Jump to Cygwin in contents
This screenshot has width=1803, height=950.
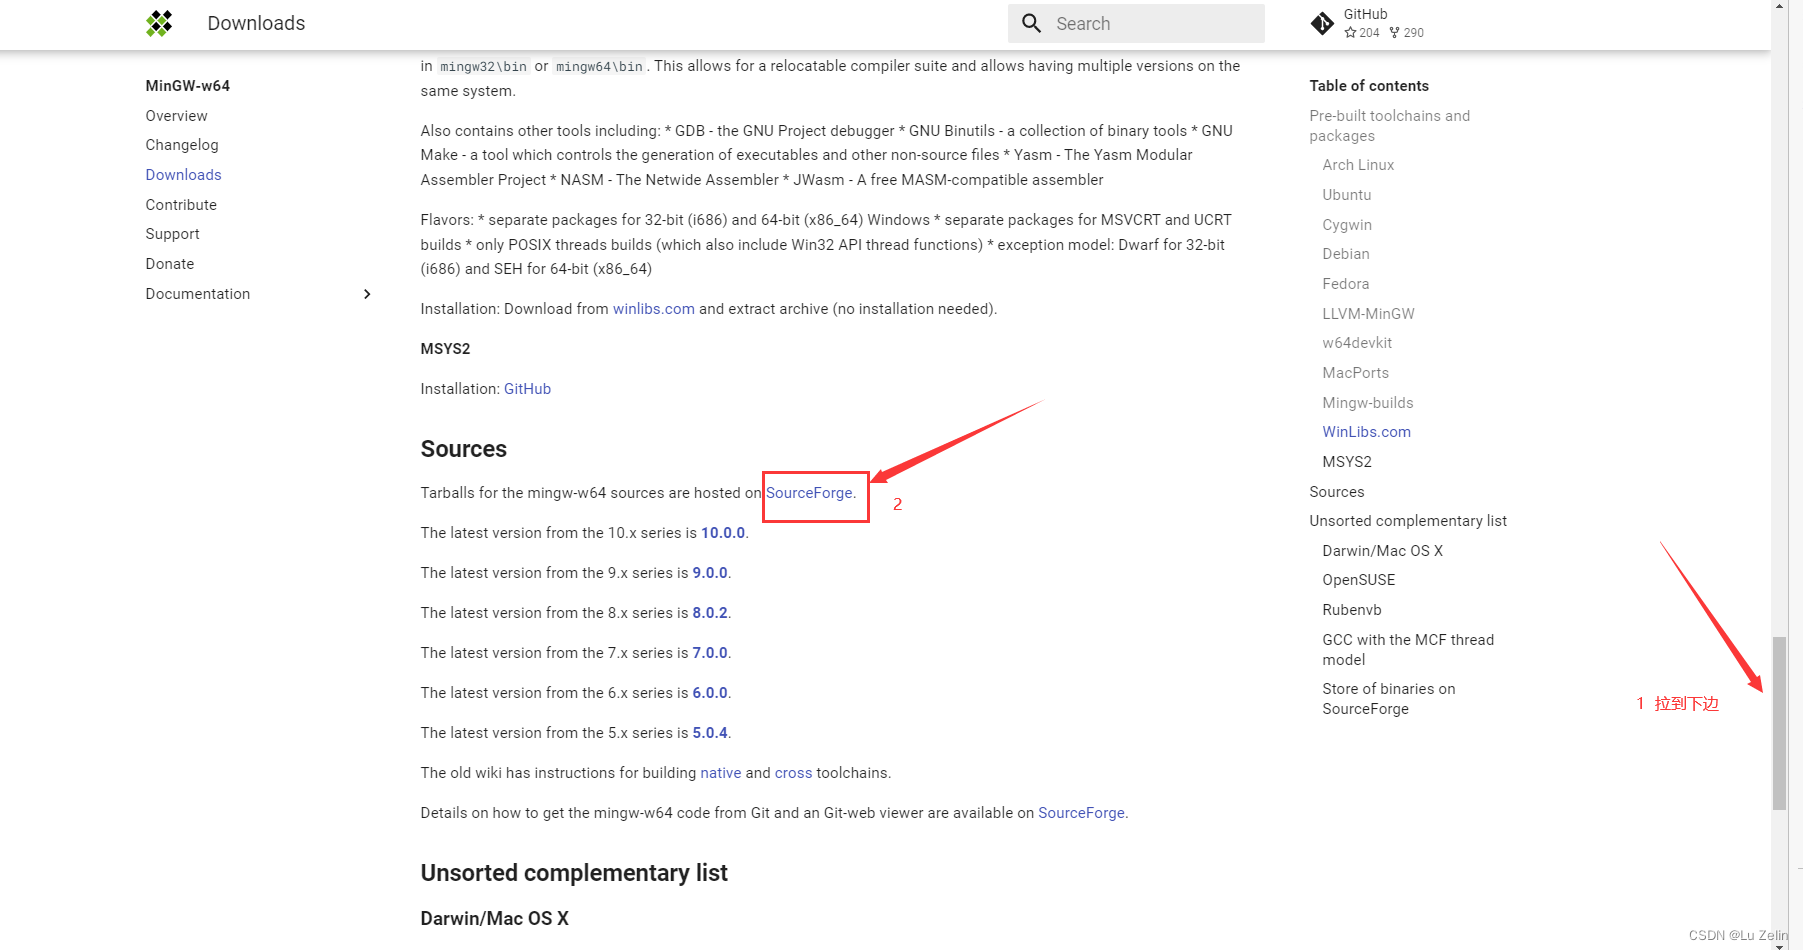(x=1347, y=225)
